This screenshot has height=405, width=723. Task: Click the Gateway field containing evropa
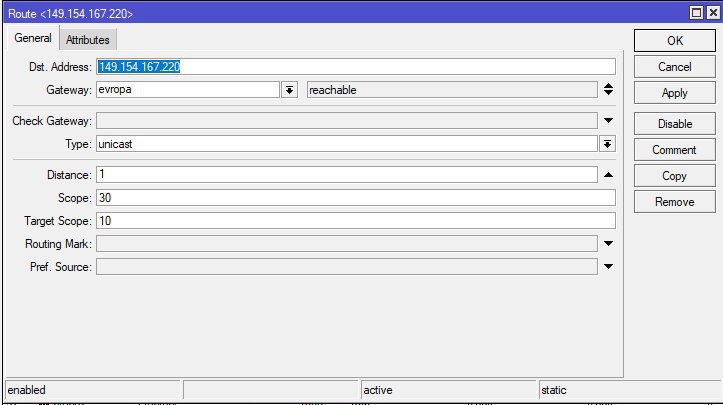(x=188, y=89)
